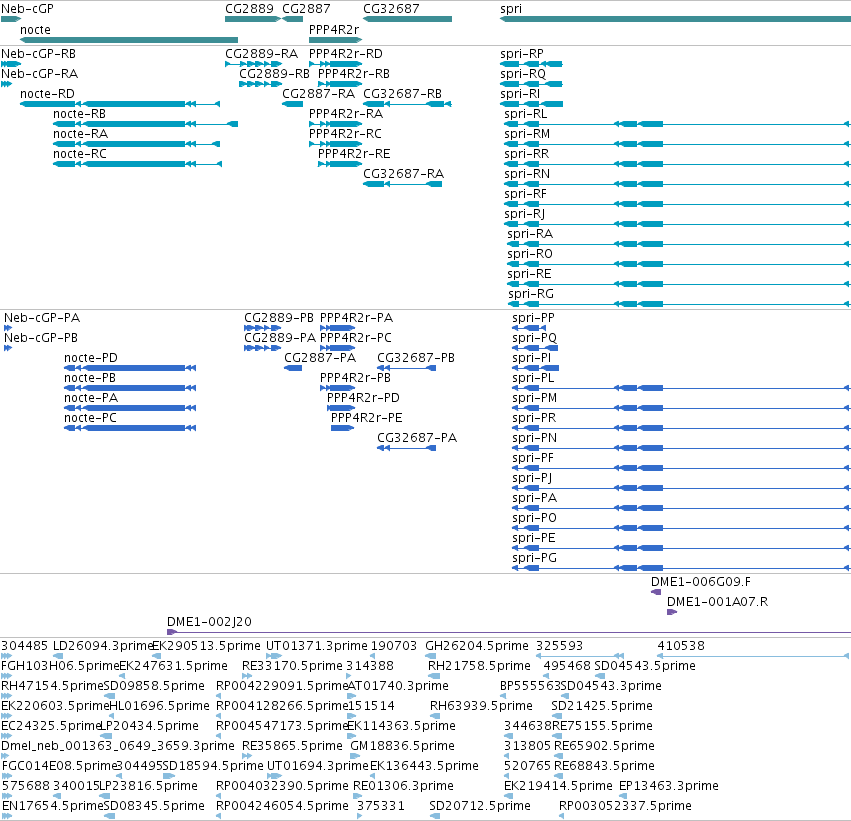This screenshot has height=821, width=851.
Task: Open EST label RE33170.5prime
Action: [x=292, y=666]
